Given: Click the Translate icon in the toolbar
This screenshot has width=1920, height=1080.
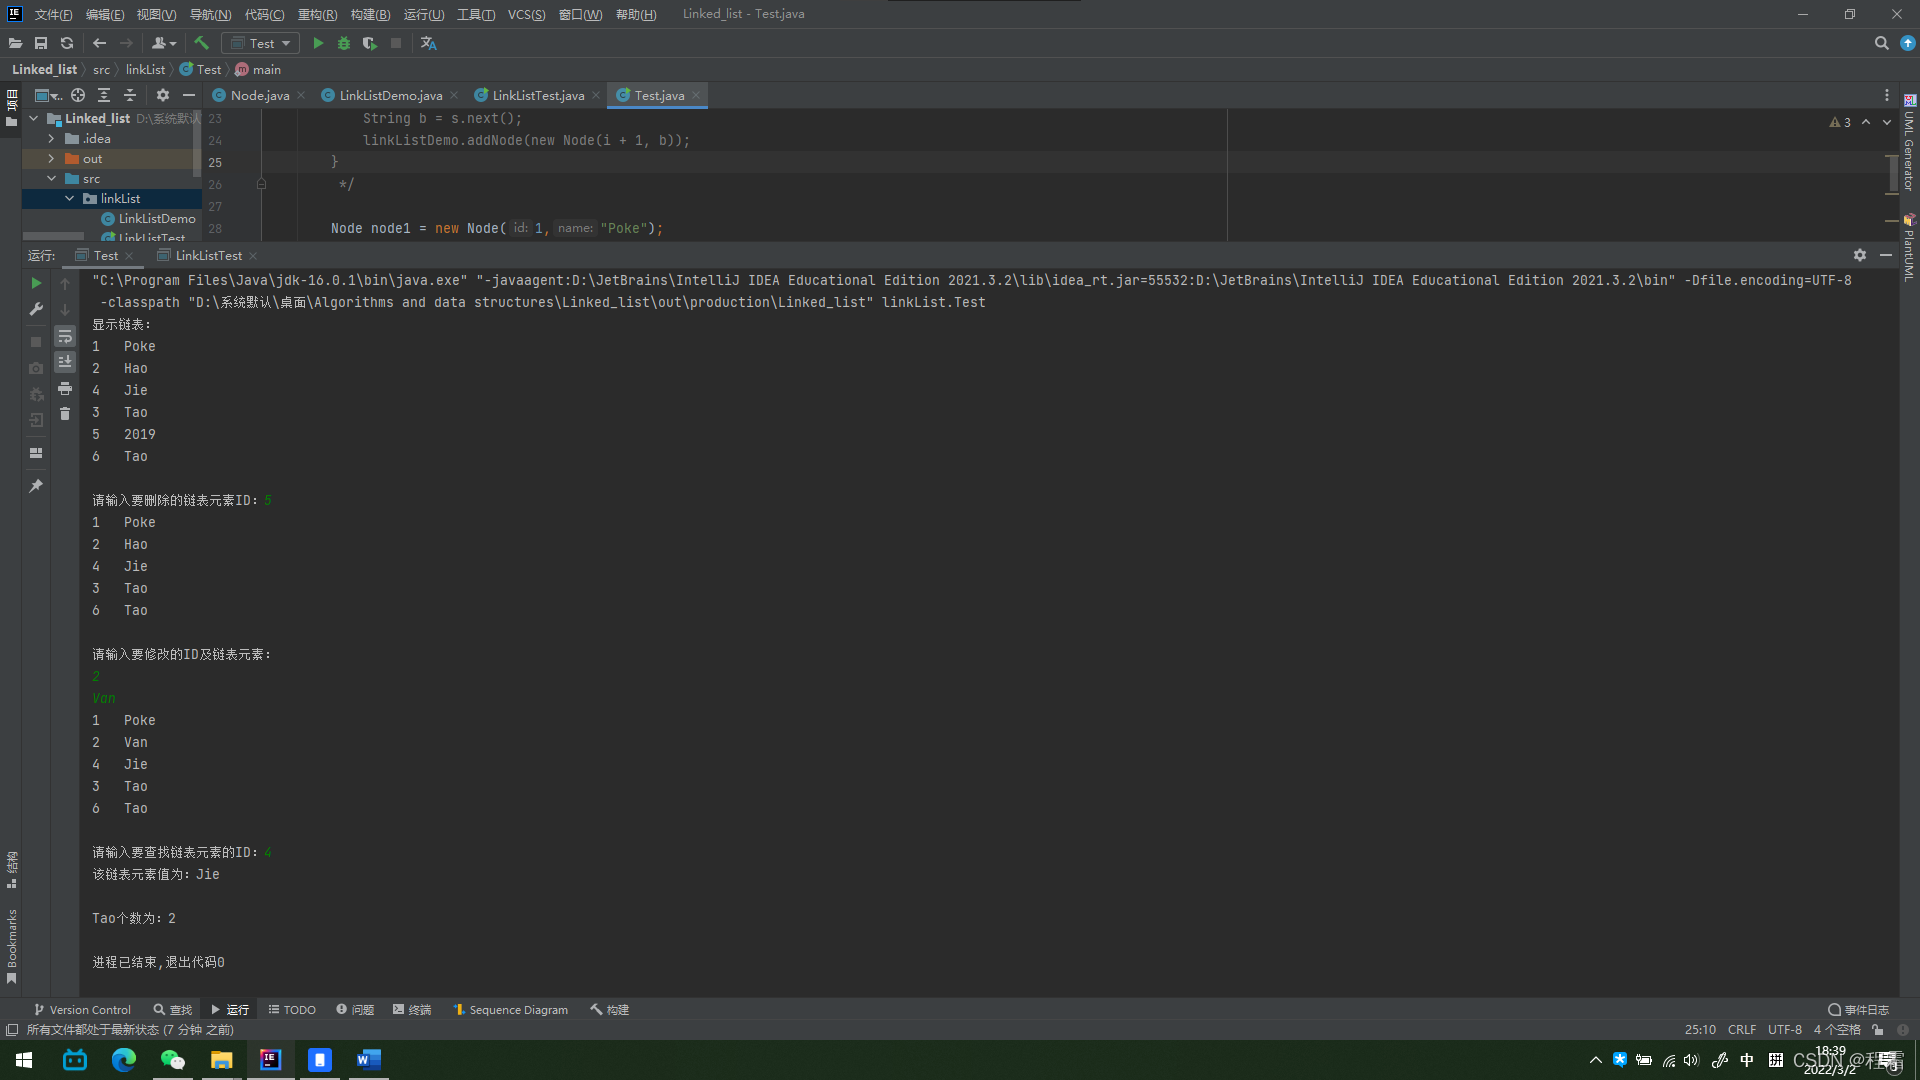Looking at the screenshot, I should [429, 43].
